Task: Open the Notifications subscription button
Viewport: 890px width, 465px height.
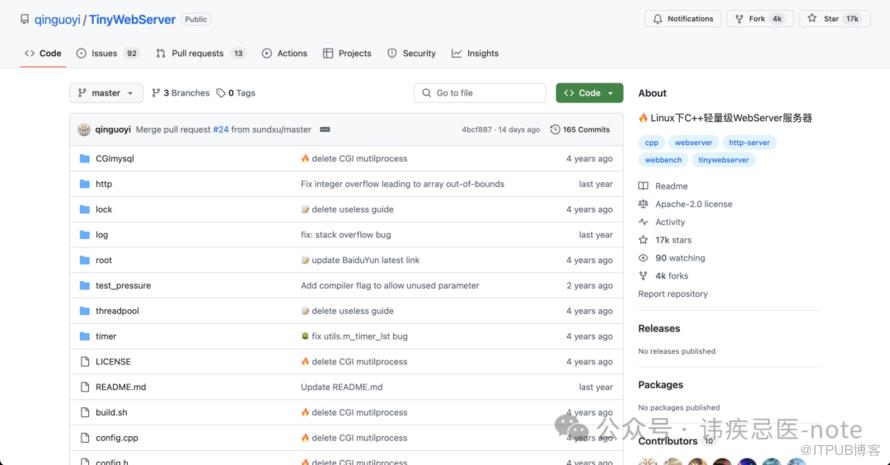Action: pyautogui.click(x=682, y=19)
